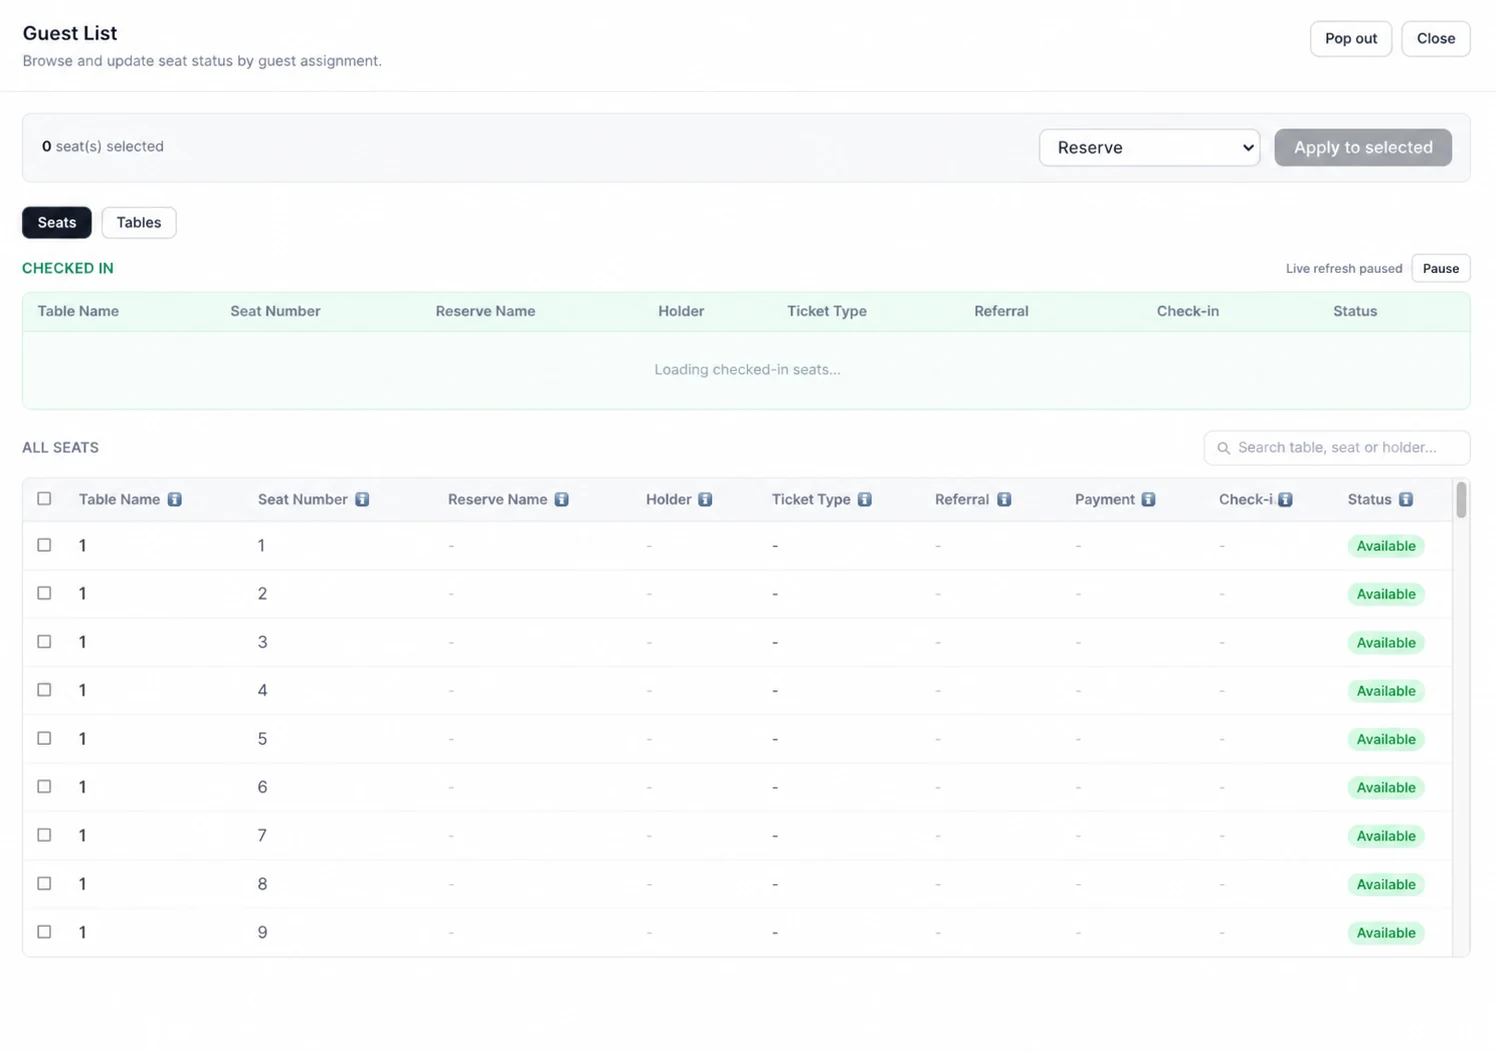This screenshot has height=1051, width=1496.
Task: Check the box for seat 7
Action: pos(44,835)
